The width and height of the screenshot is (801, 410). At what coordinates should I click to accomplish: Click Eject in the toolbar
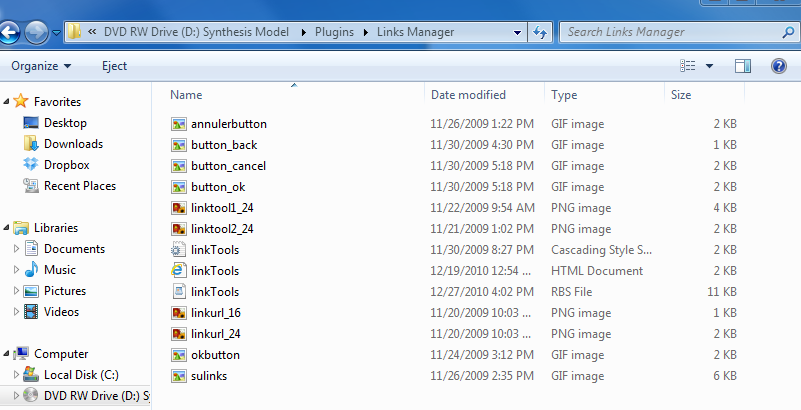114,66
